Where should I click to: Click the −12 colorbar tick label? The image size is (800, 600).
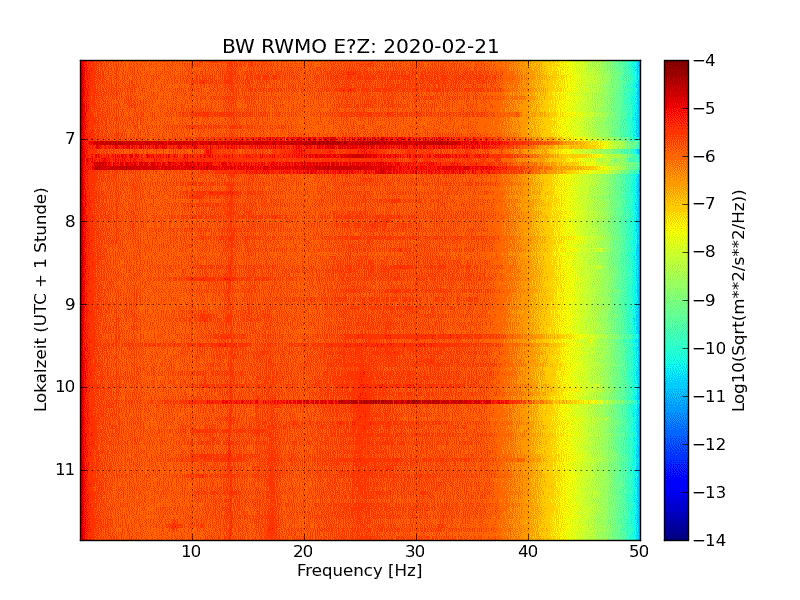(710, 444)
